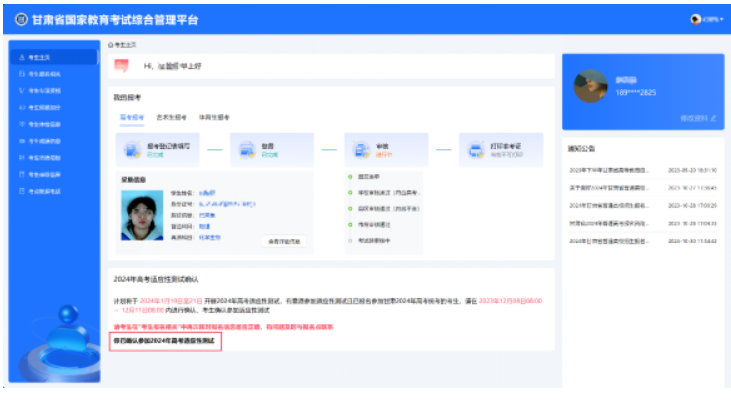The width and height of the screenshot is (731, 402).
Task: Click the 审核 step icon
Action: (357, 149)
